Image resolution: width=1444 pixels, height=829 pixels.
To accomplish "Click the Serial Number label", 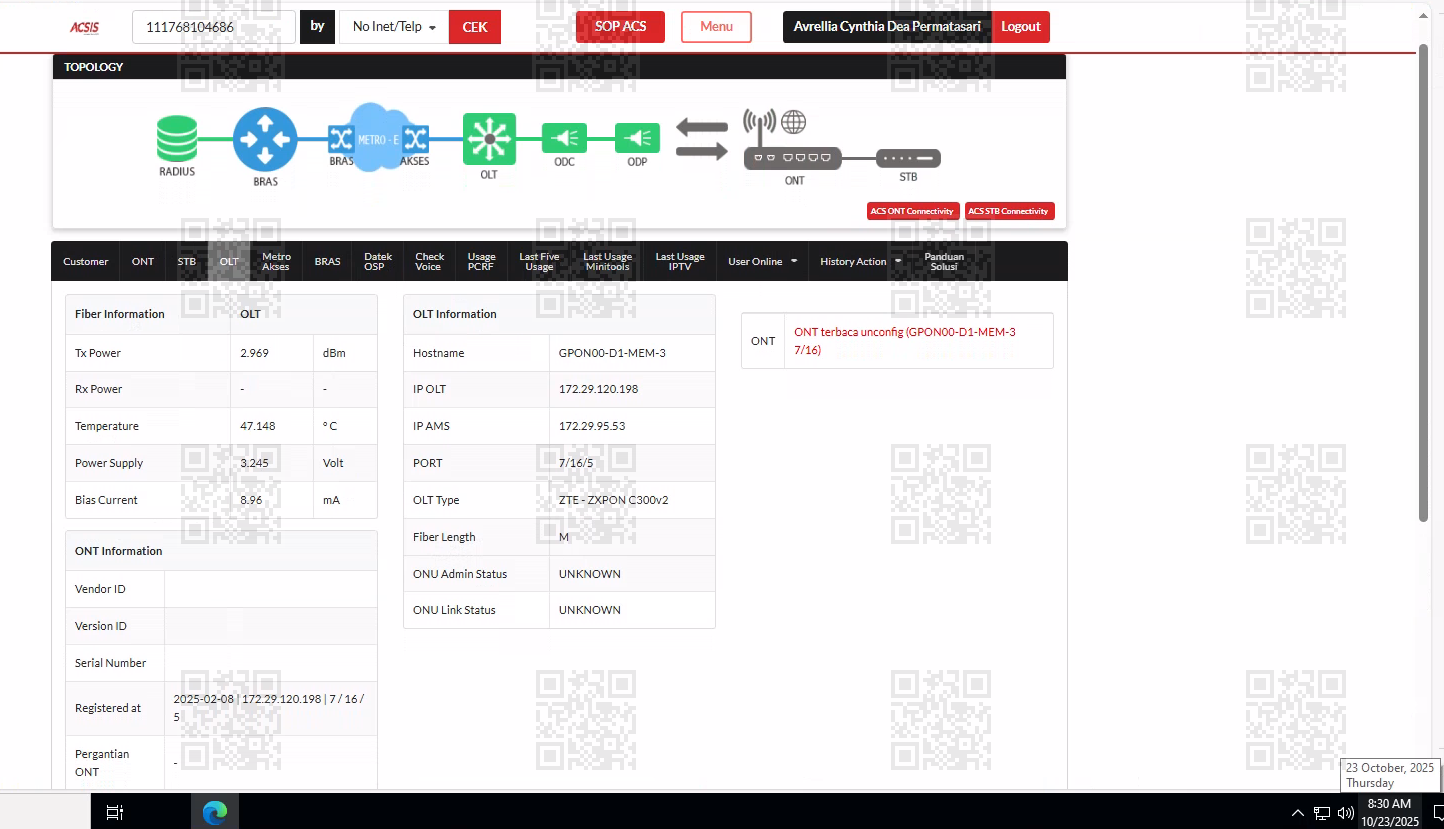I will (110, 663).
